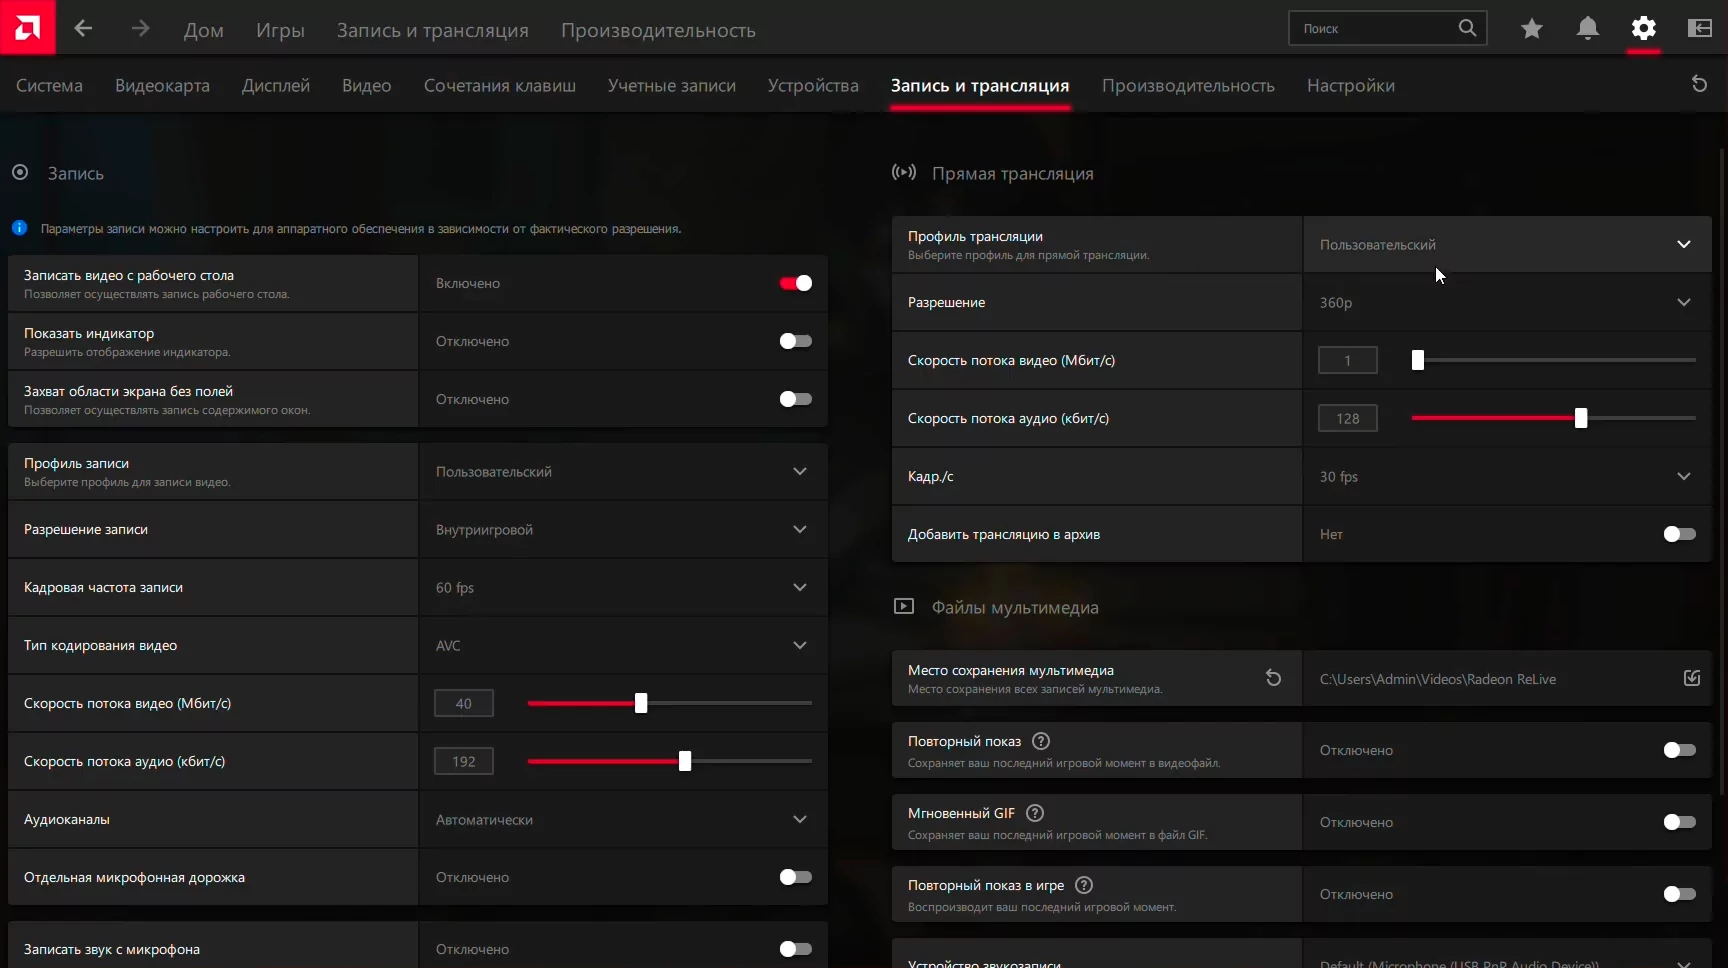The height and width of the screenshot is (968, 1728).
Task: Reset media save location to default
Action: tap(1273, 678)
